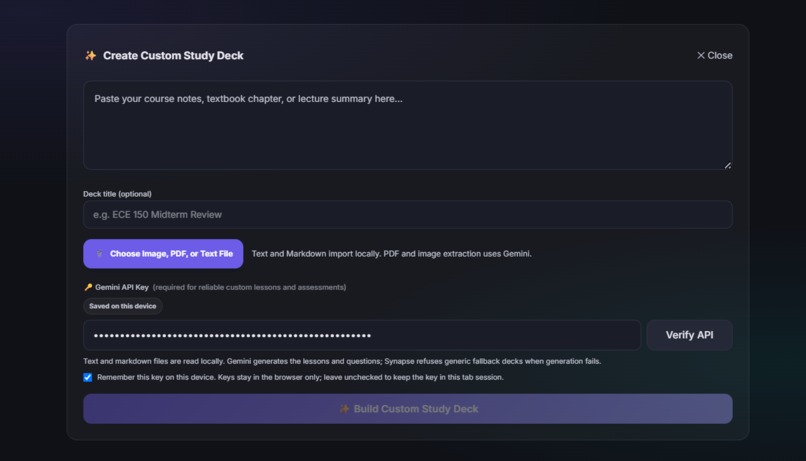Choose Image, PDF, or Text File button

pyautogui.click(x=163, y=253)
